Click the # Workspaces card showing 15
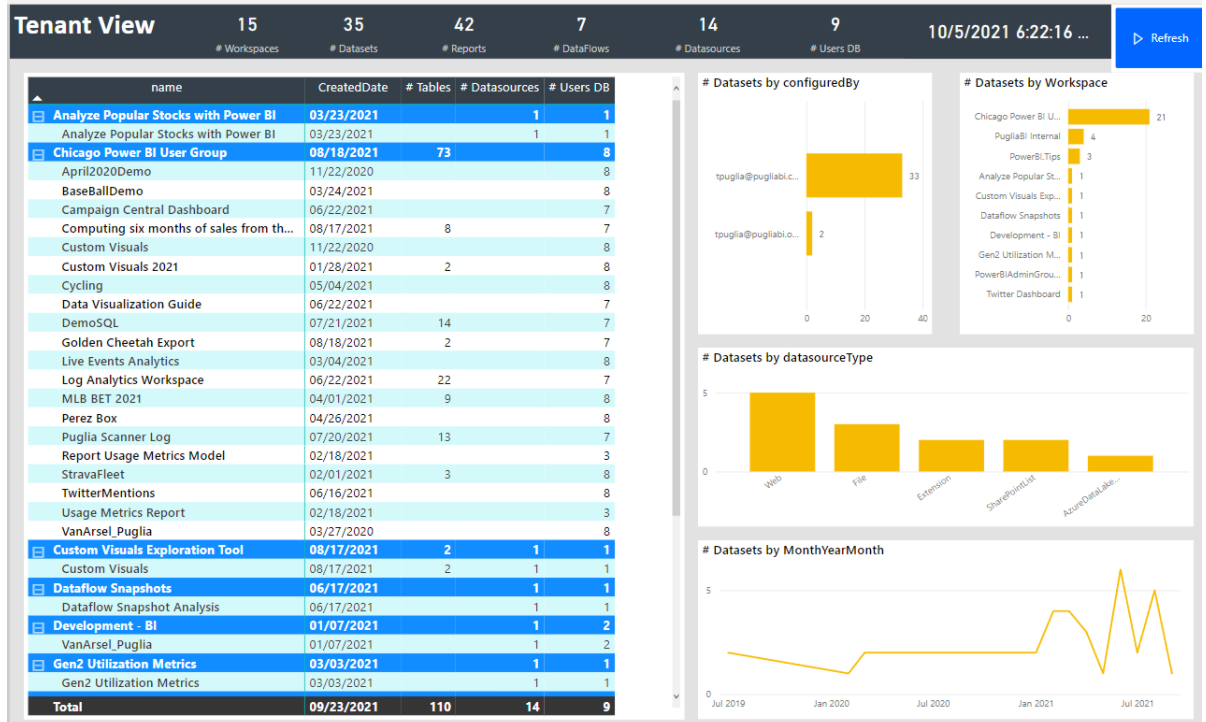1206x722 pixels. click(247, 34)
